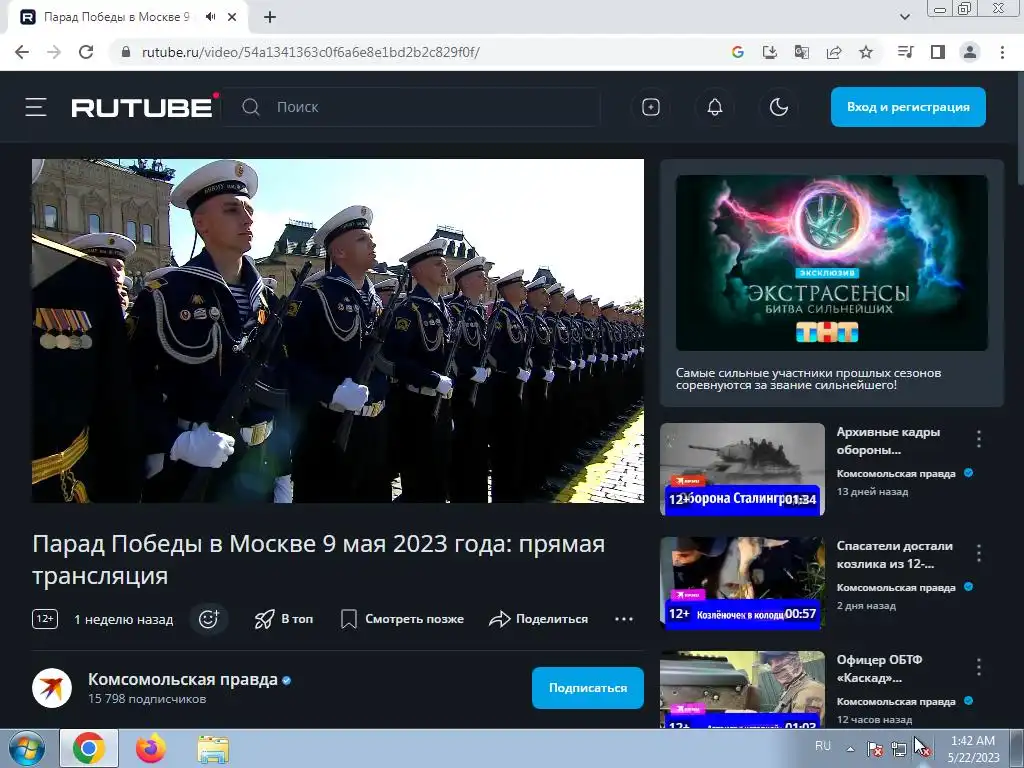Click the parade video player
This screenshot has height=768, width=1024.
tap(338, 331)
